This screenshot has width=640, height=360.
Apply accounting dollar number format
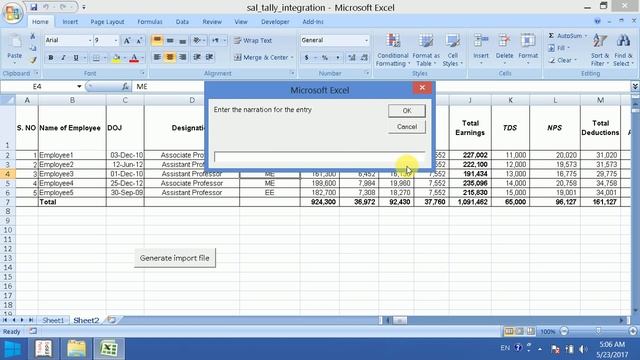click(x=307, y=58)
